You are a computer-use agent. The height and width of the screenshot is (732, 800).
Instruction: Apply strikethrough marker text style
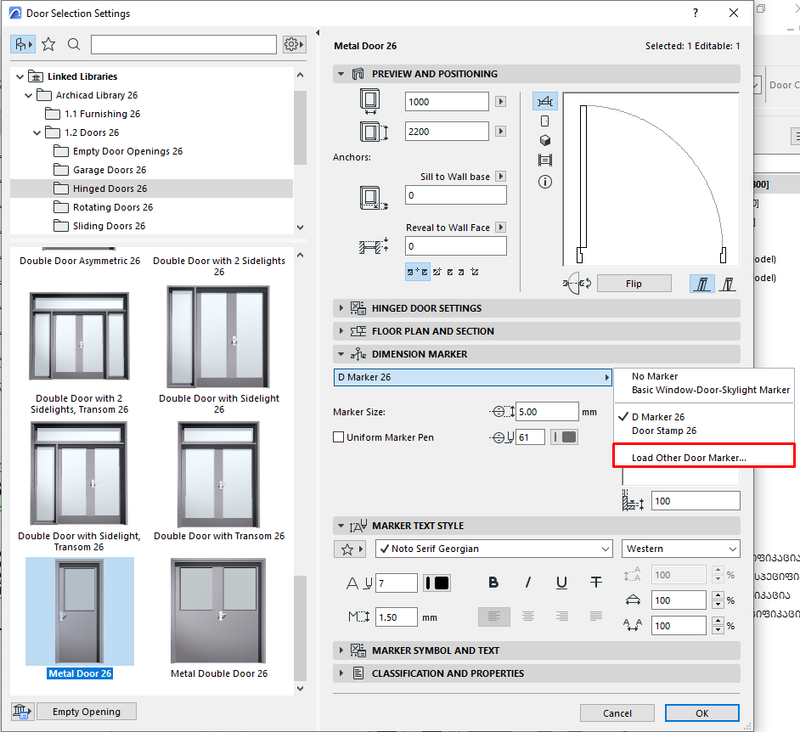tap(596, 583)
